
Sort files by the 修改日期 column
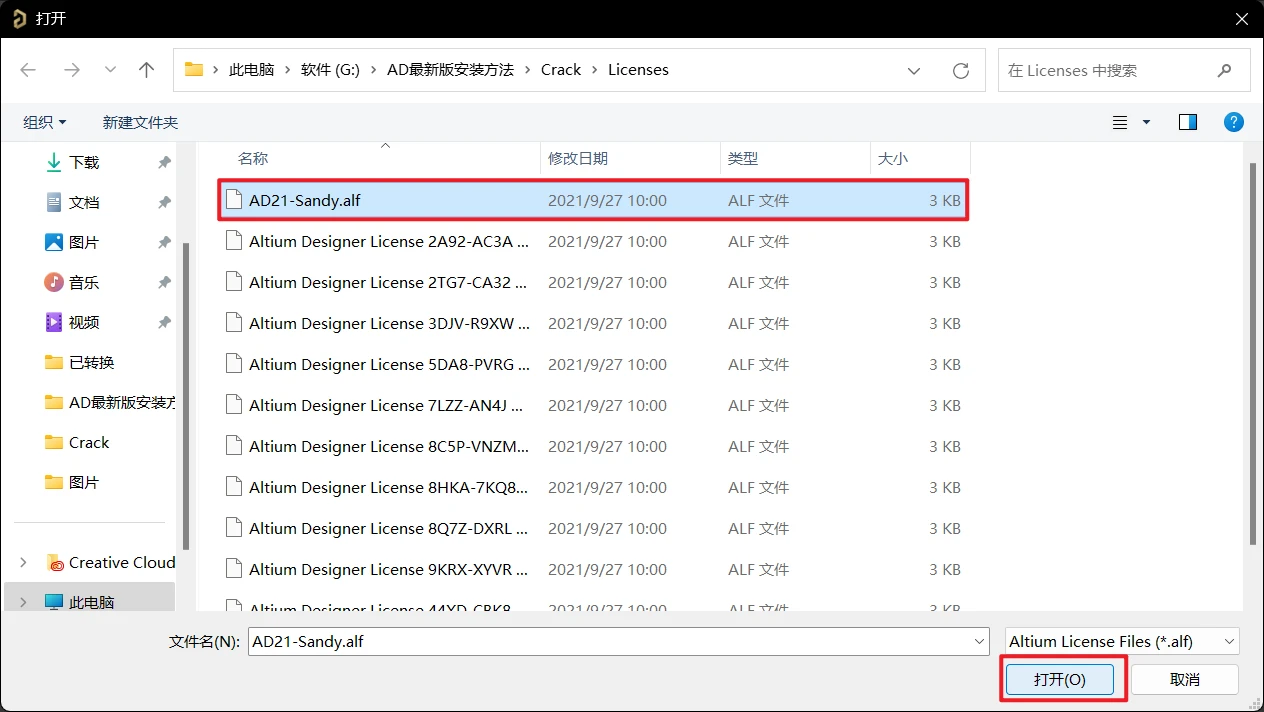[578, 158]
